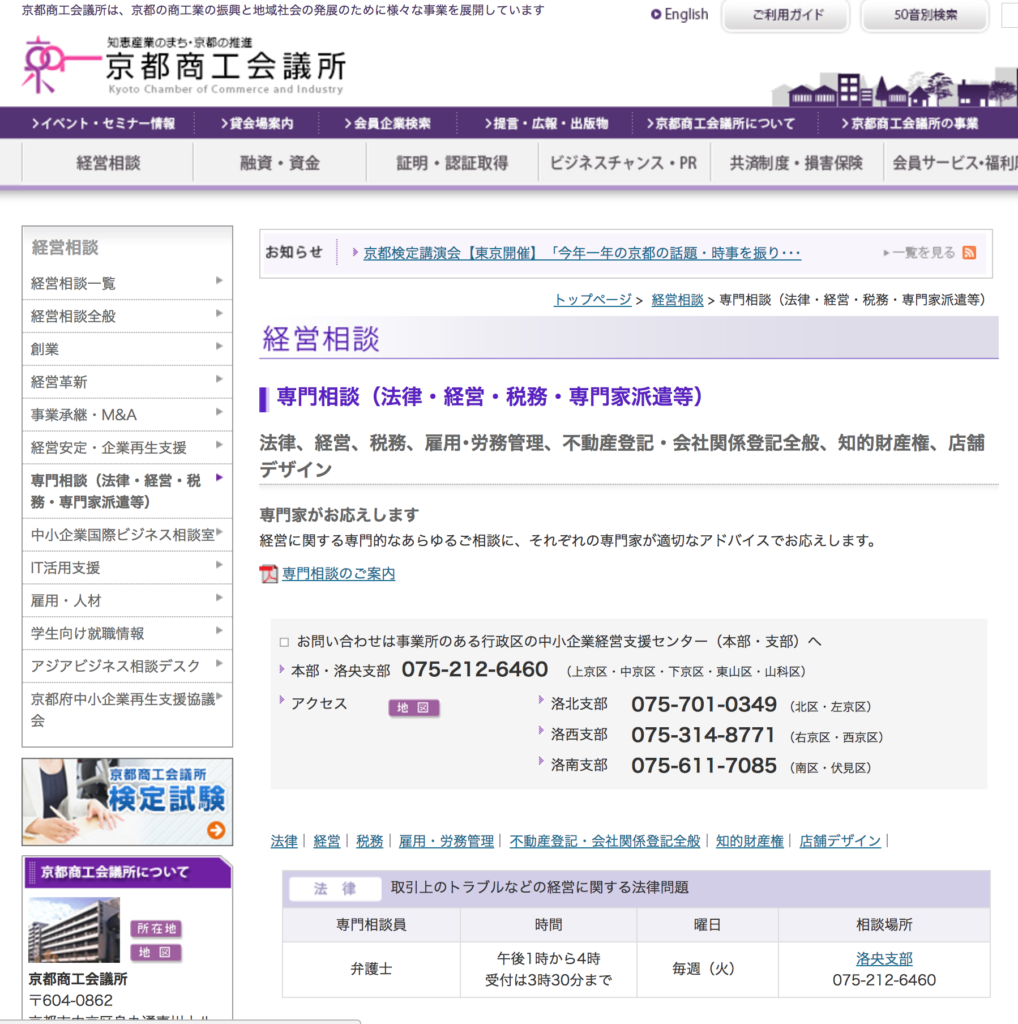
Task: Click the orange RSS feed icon
Action: point(969,253)
